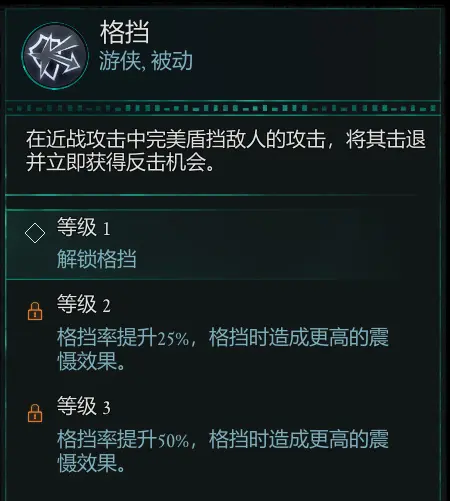Click the thin separator line above 等级 1
450x501 pixels.
[212, 195]
